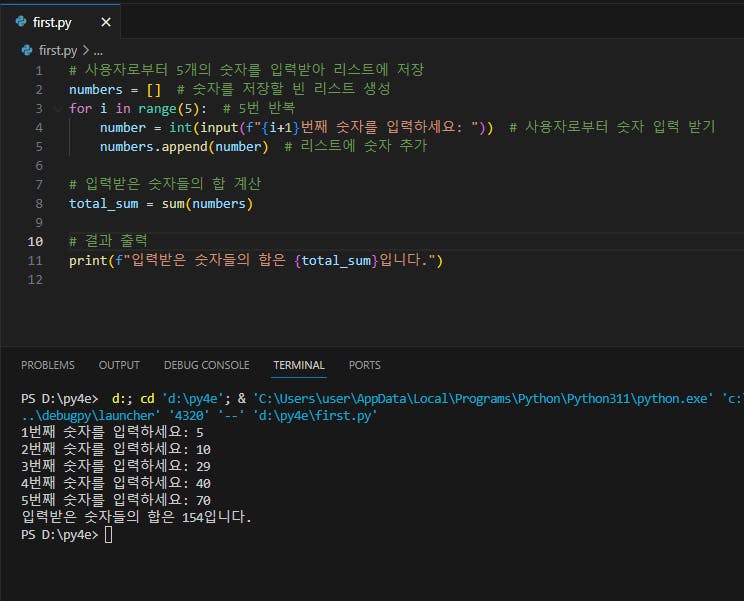Switch to the PORTS tab
744x601 pixels.
pyautogui.click(x=364, y=365)
